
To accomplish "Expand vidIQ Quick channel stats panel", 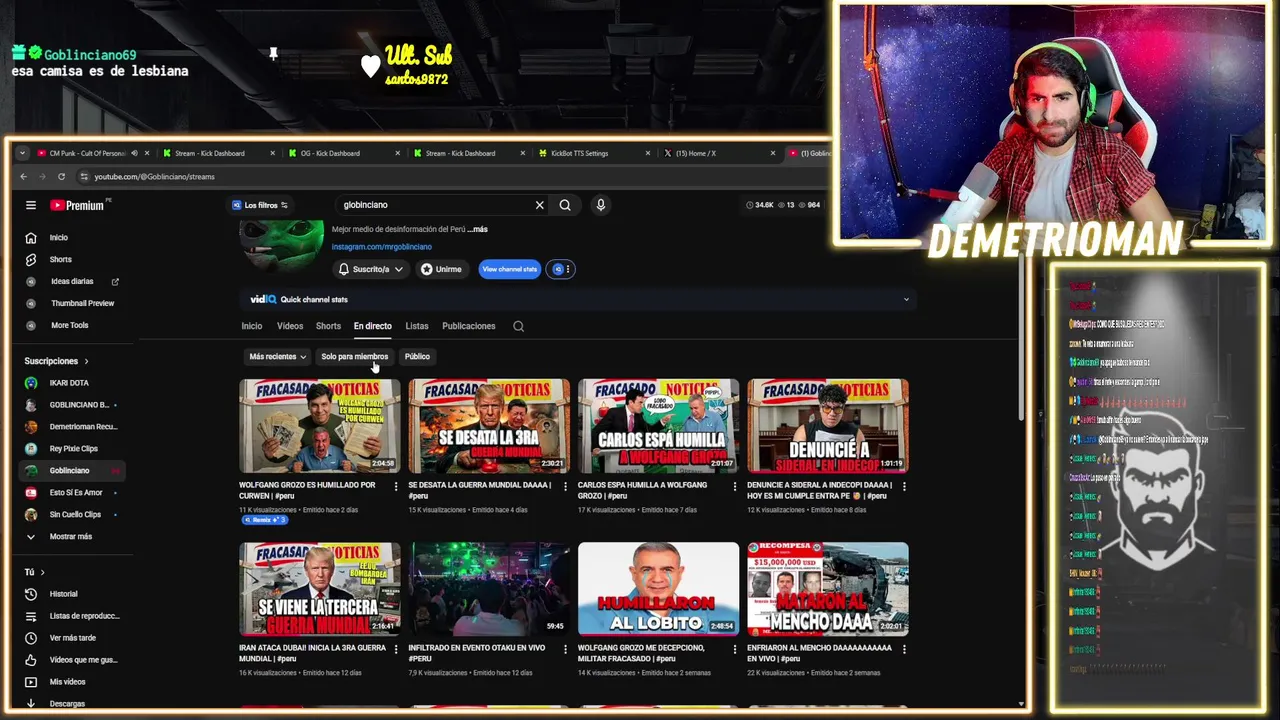I will [906, 299].
